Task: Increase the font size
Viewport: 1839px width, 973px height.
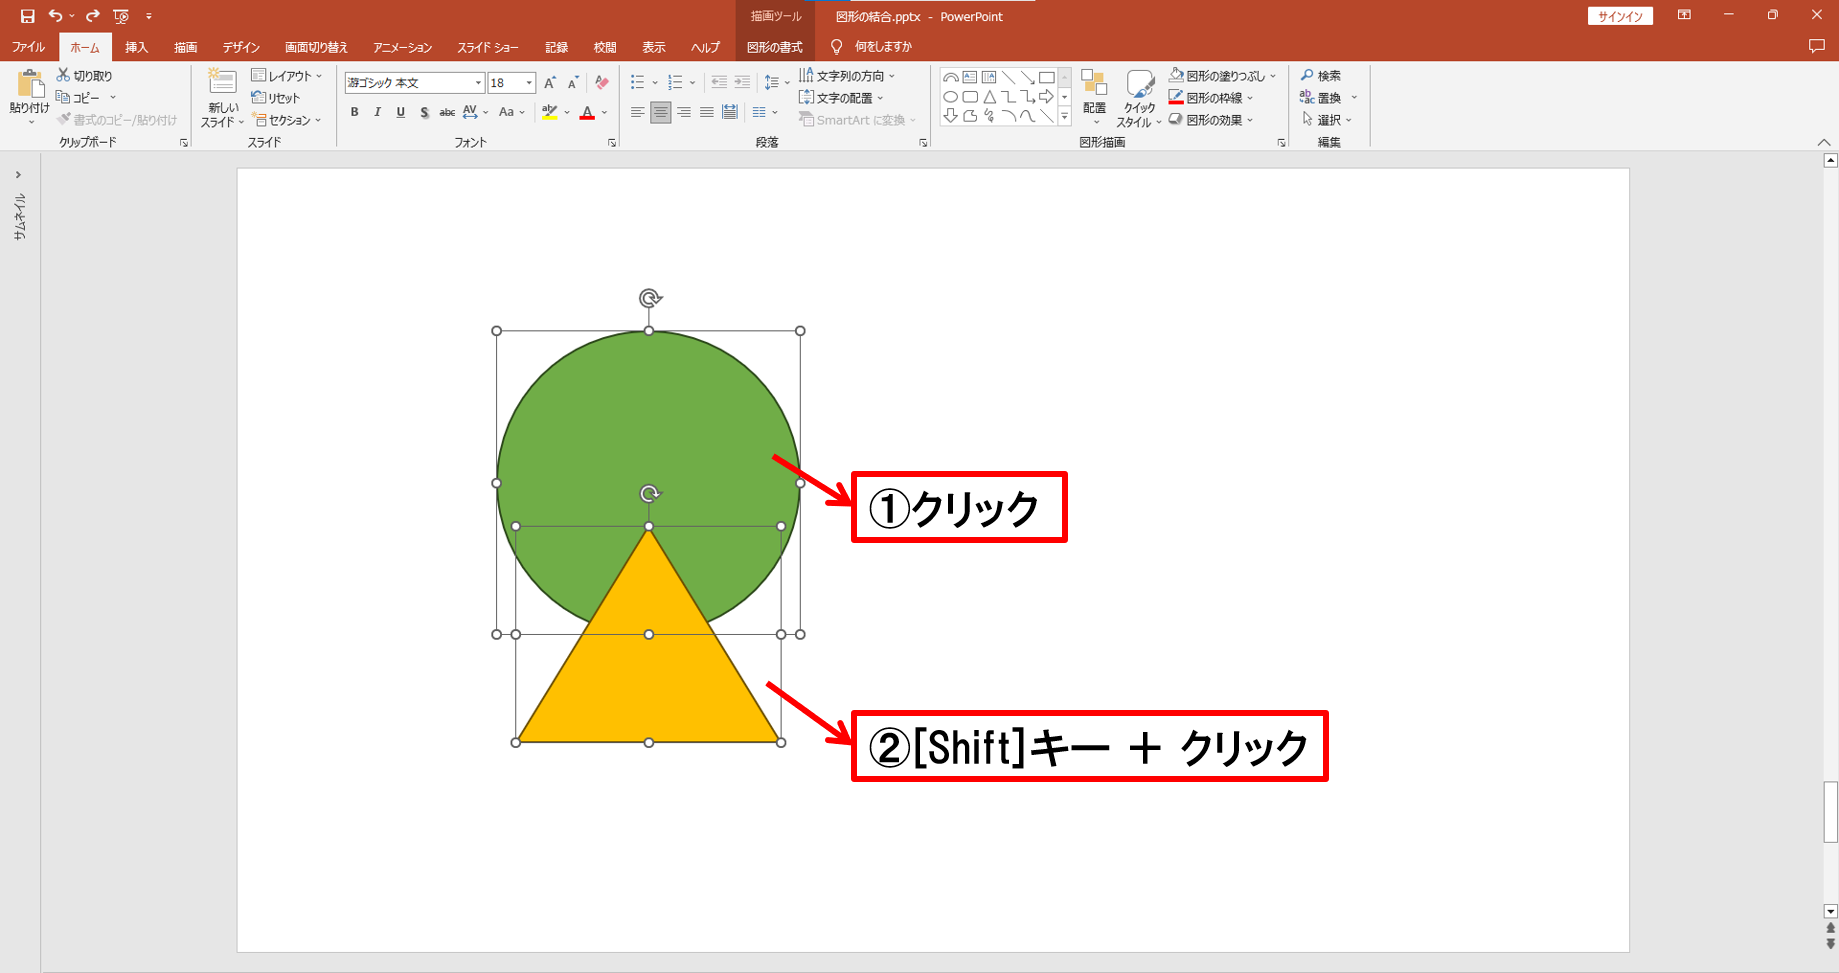Action: coord(549,83)
